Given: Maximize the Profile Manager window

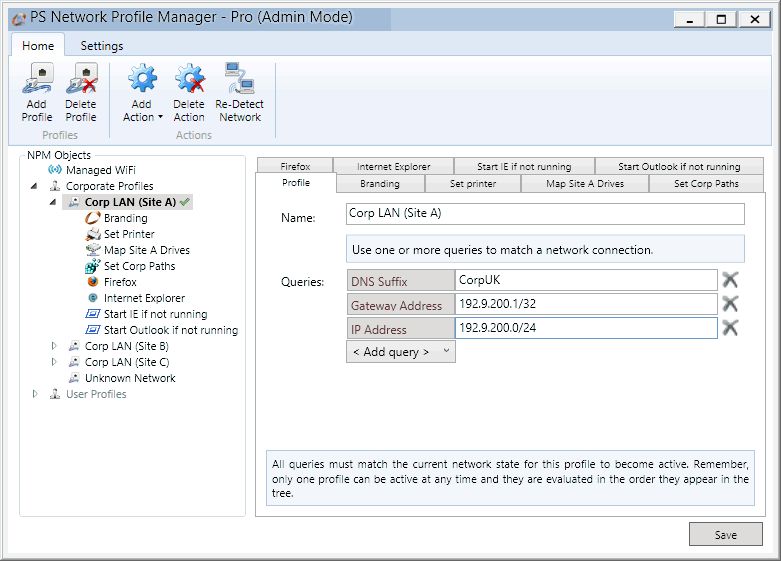Looking at the screenshot, I should [721, 19].
